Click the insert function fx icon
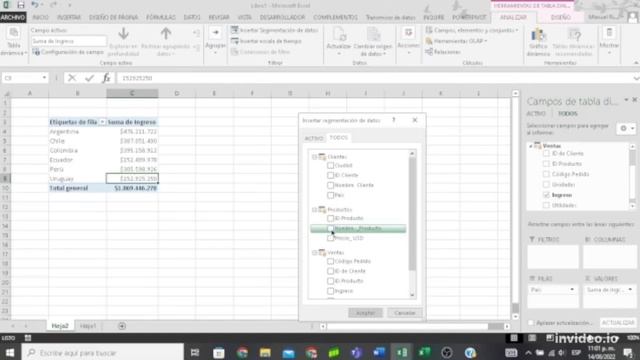Screen dimensions: 640x360 pos(106,78)
